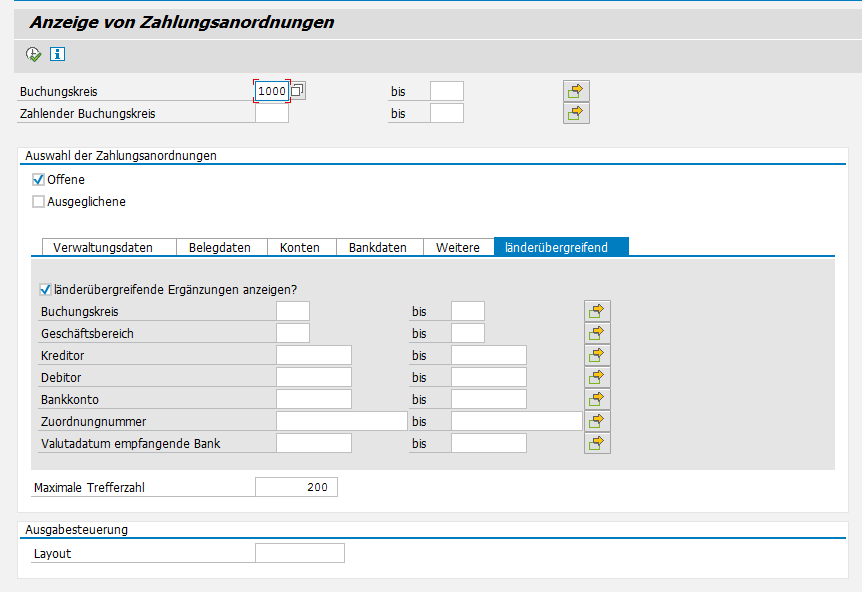
Task: Toggle länderübergreifende Ergänzungen anzeigen checkbox
Action: (x=45, y=290)
